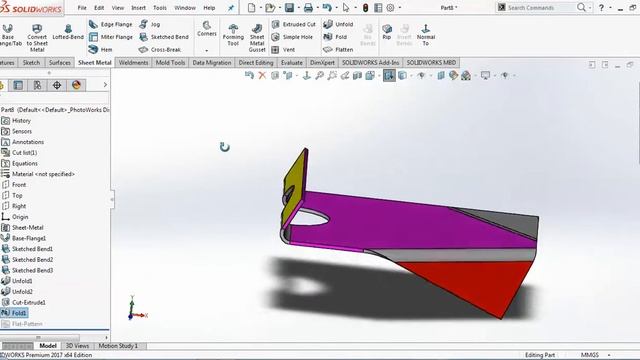Select the Base-Flange1 feature
Viewport: 640px width, 360px height.
[x=24, y=238]
